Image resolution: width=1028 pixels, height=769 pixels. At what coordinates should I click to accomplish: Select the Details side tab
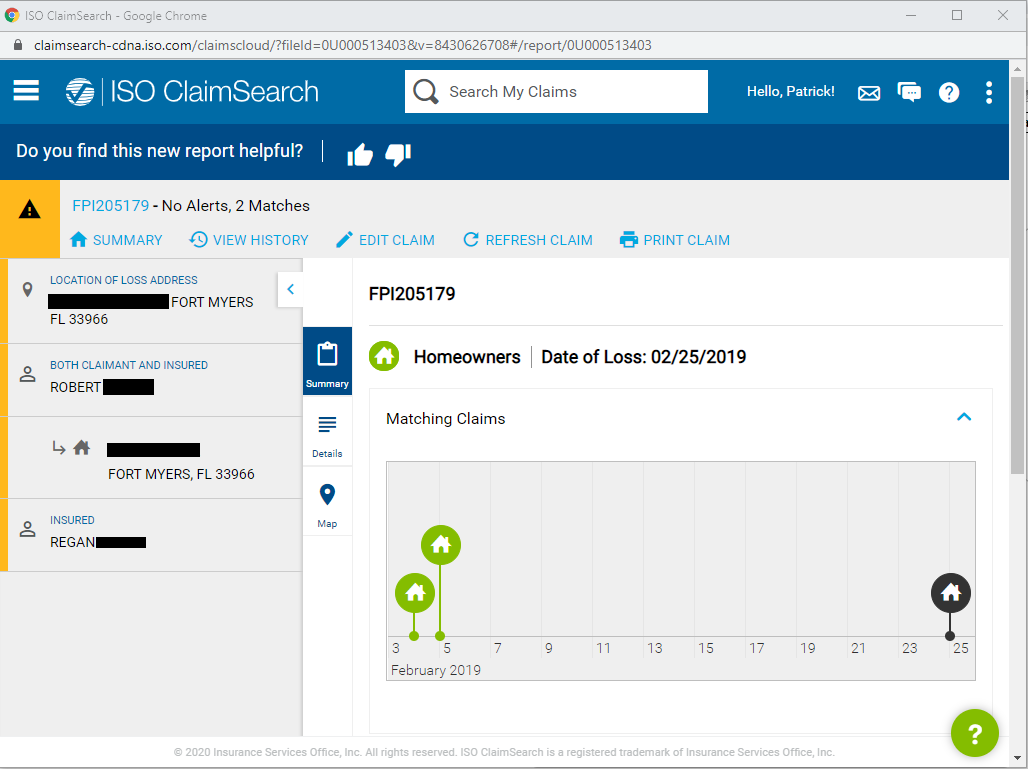(x=327, y=436)
